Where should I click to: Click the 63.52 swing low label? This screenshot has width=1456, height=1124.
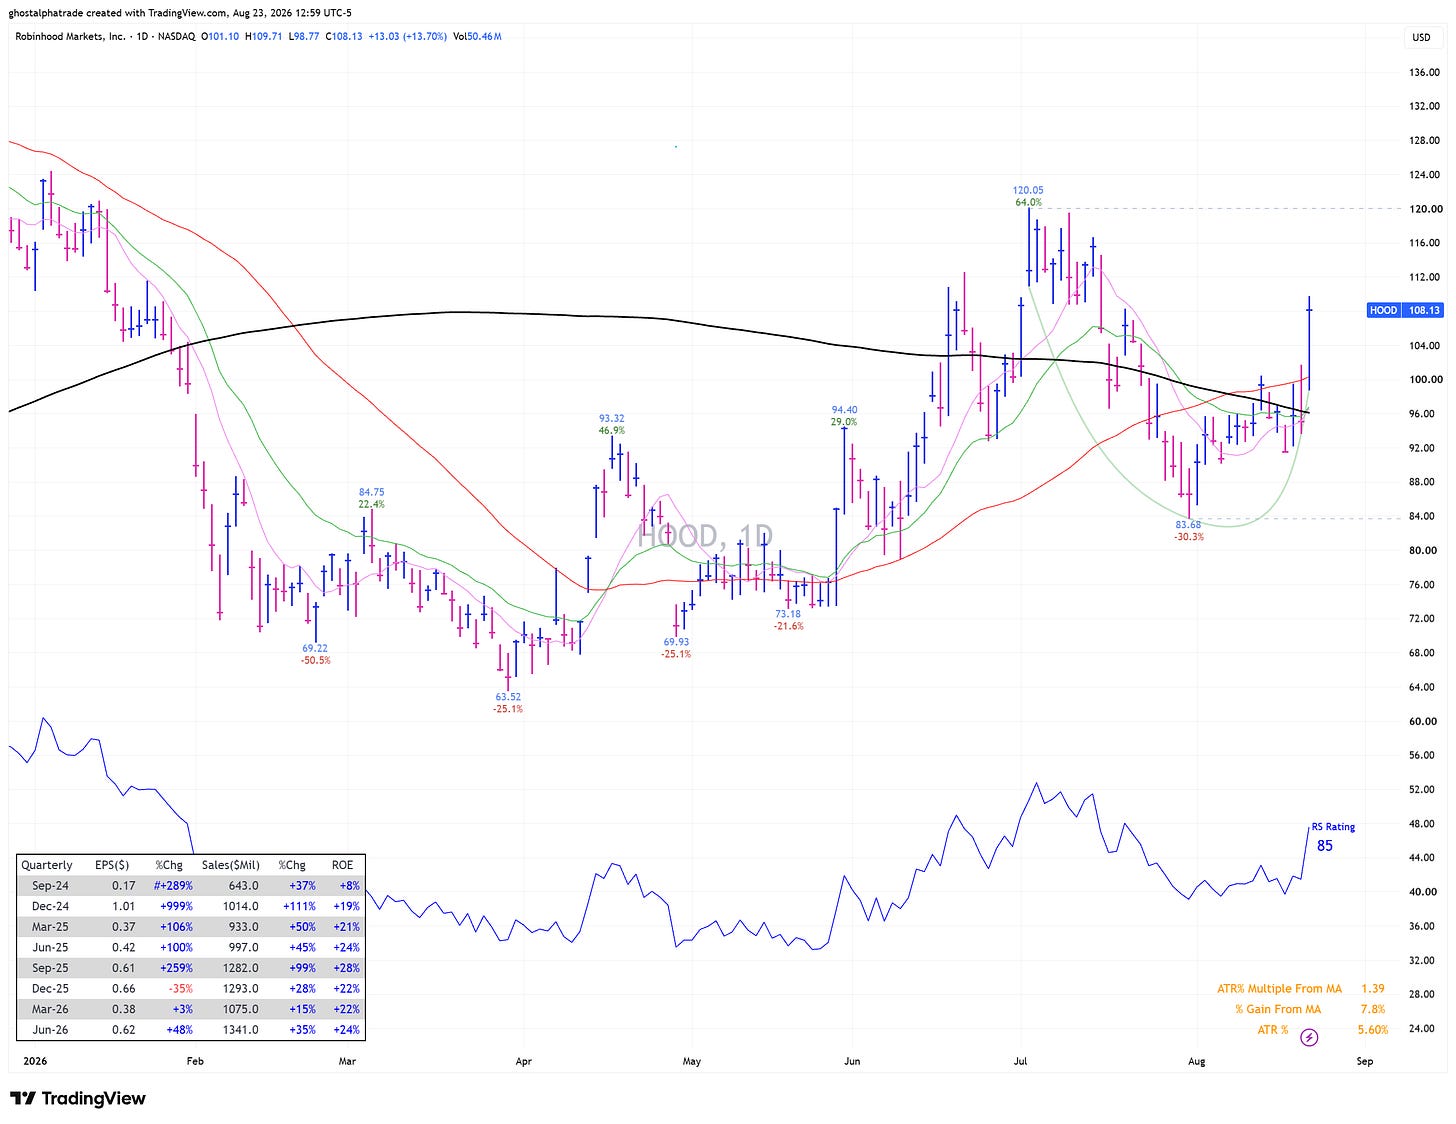point(508,697)
